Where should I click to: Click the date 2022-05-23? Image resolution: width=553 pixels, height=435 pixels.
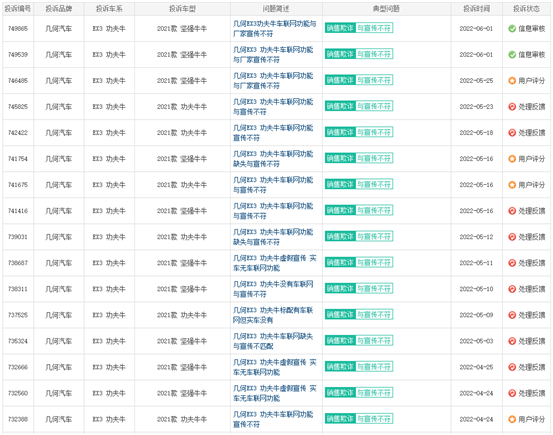(476, 107)
